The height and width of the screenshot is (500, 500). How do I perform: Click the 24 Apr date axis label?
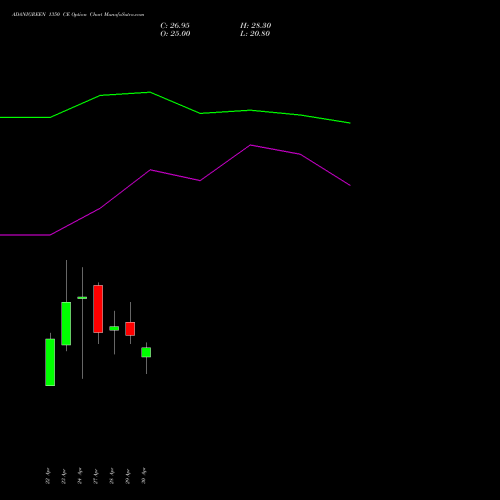80,476
